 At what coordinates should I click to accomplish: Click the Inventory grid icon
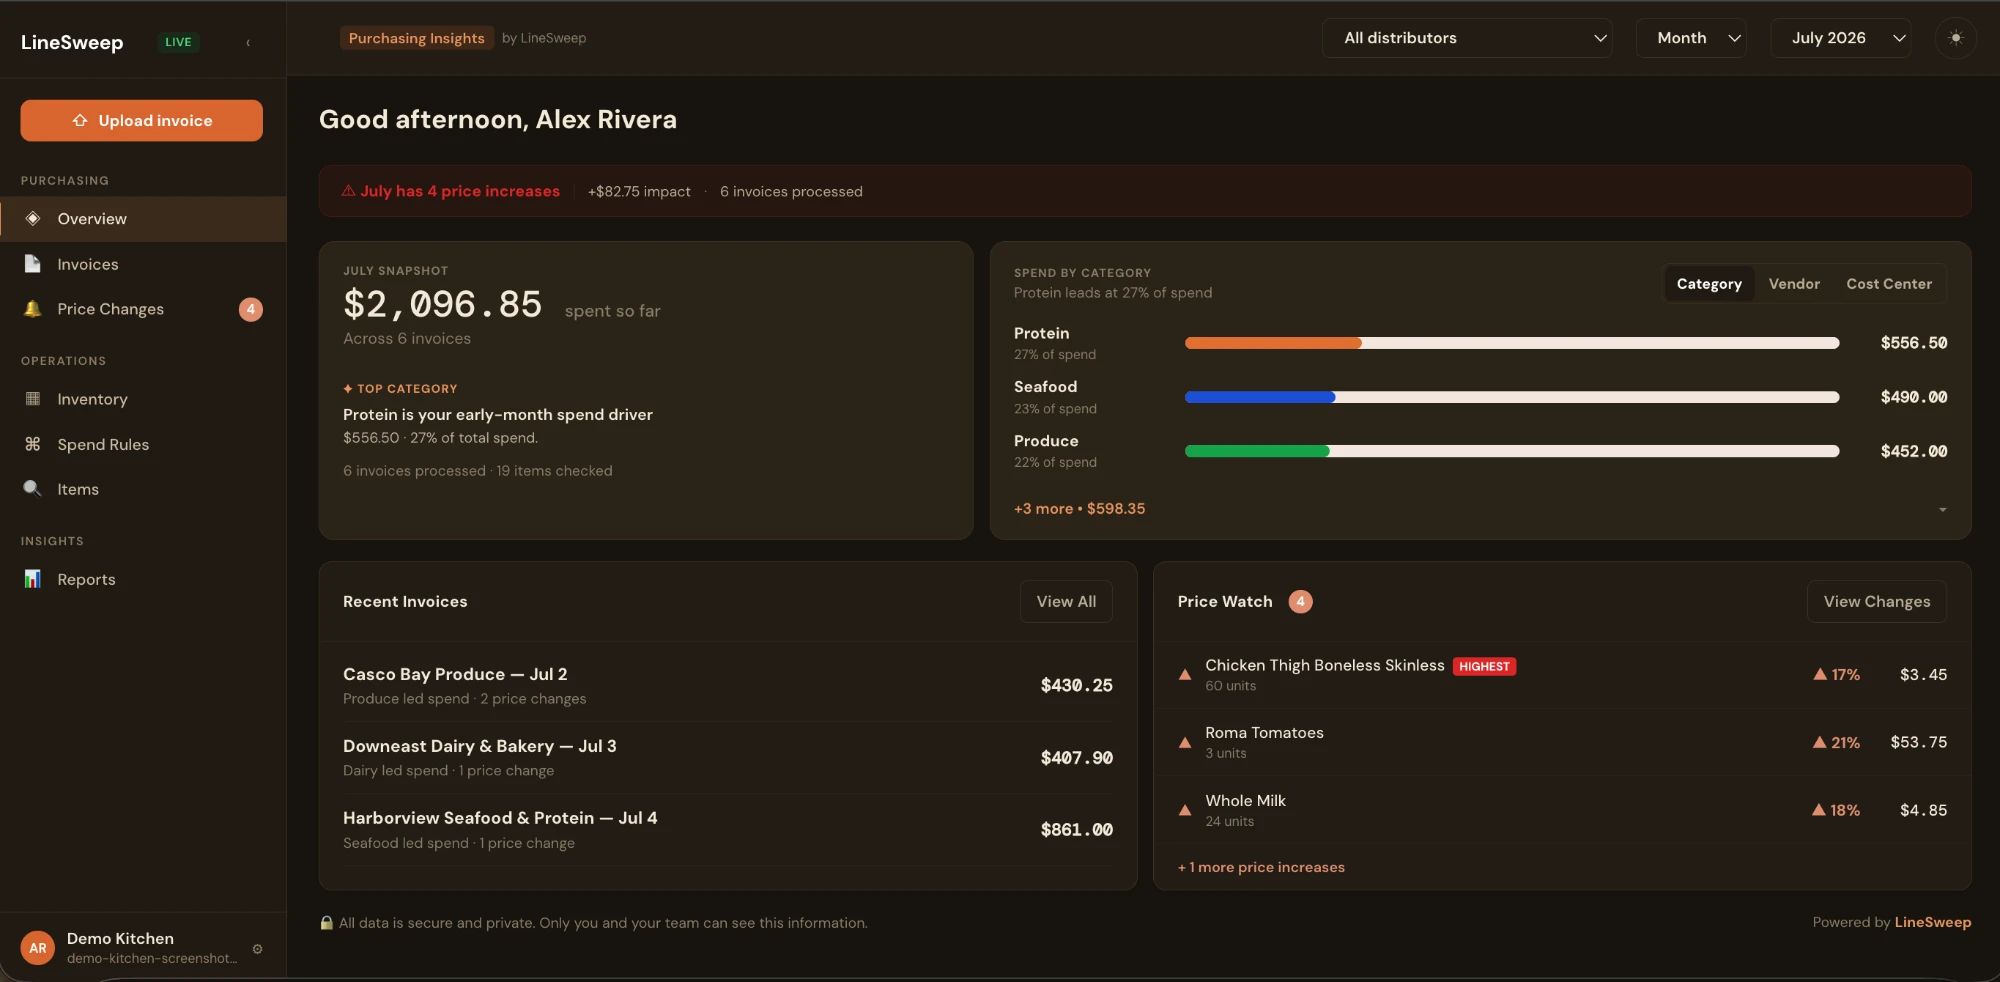click(33, 399)
